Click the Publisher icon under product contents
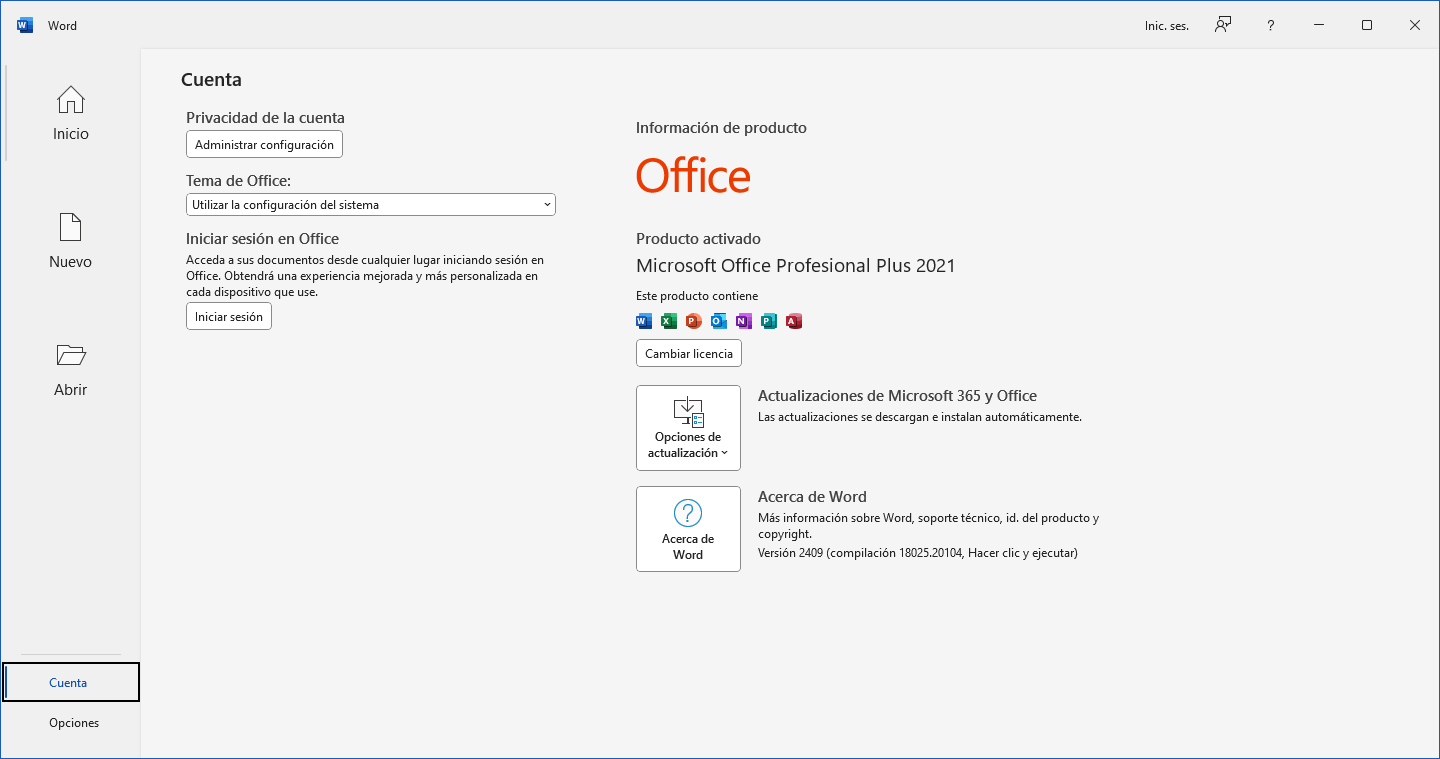Image resolution: width=1440 pixels, height=759 pixels. (x=769, y=321)
